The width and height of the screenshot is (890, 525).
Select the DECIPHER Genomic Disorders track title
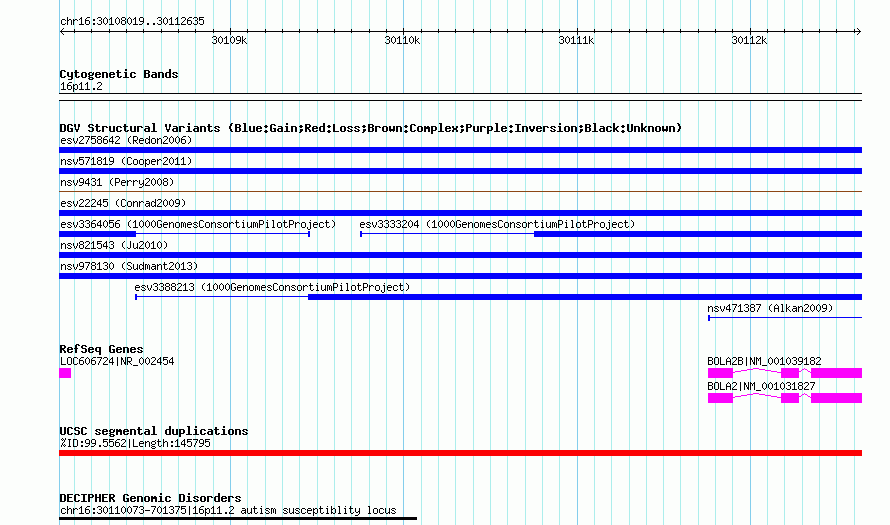point(150,498)
